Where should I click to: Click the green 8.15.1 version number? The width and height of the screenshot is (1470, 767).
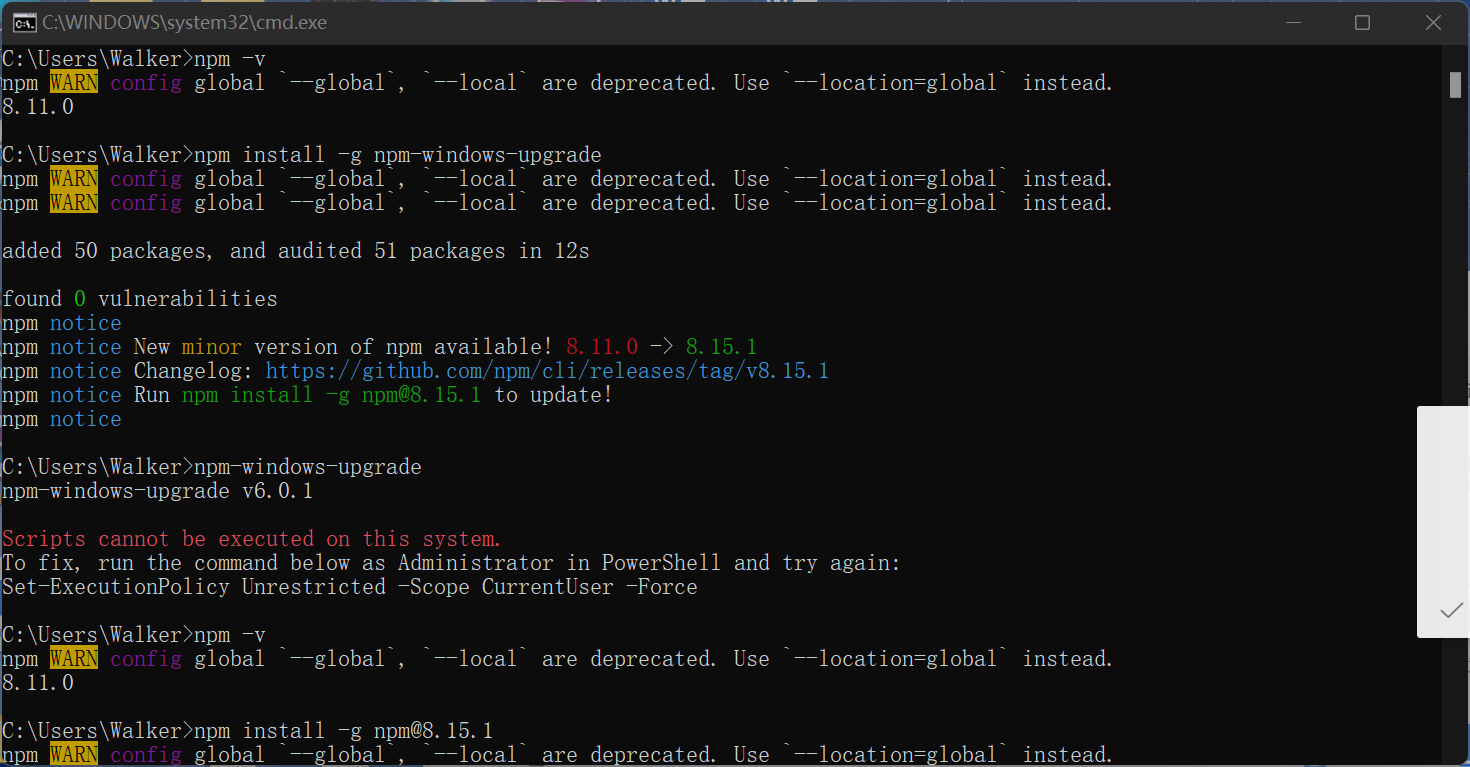pos(721,347)
